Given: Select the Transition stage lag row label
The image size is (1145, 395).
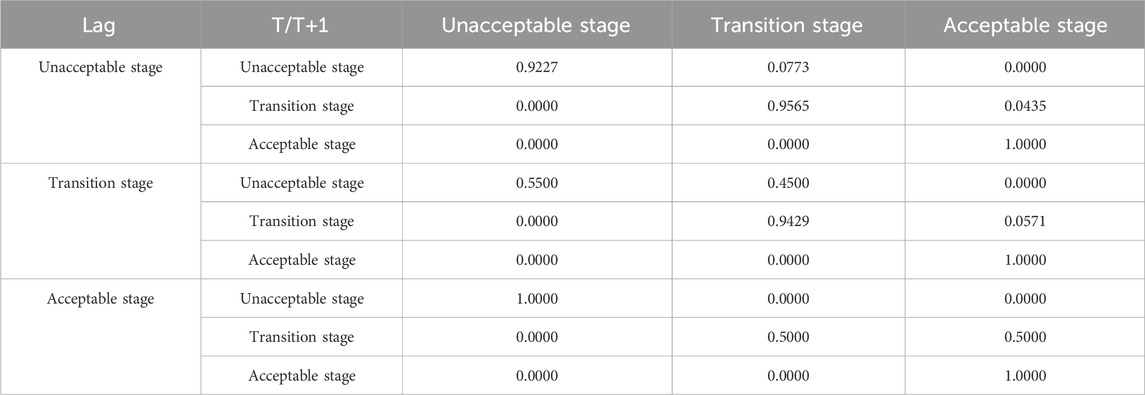Looking at the screenshot, I should coord(101,183).
